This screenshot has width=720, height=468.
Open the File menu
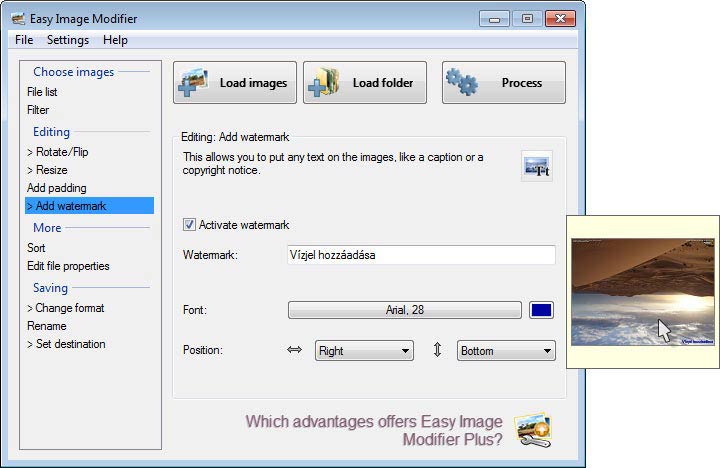pyautogui.click(x=24, y=40)
